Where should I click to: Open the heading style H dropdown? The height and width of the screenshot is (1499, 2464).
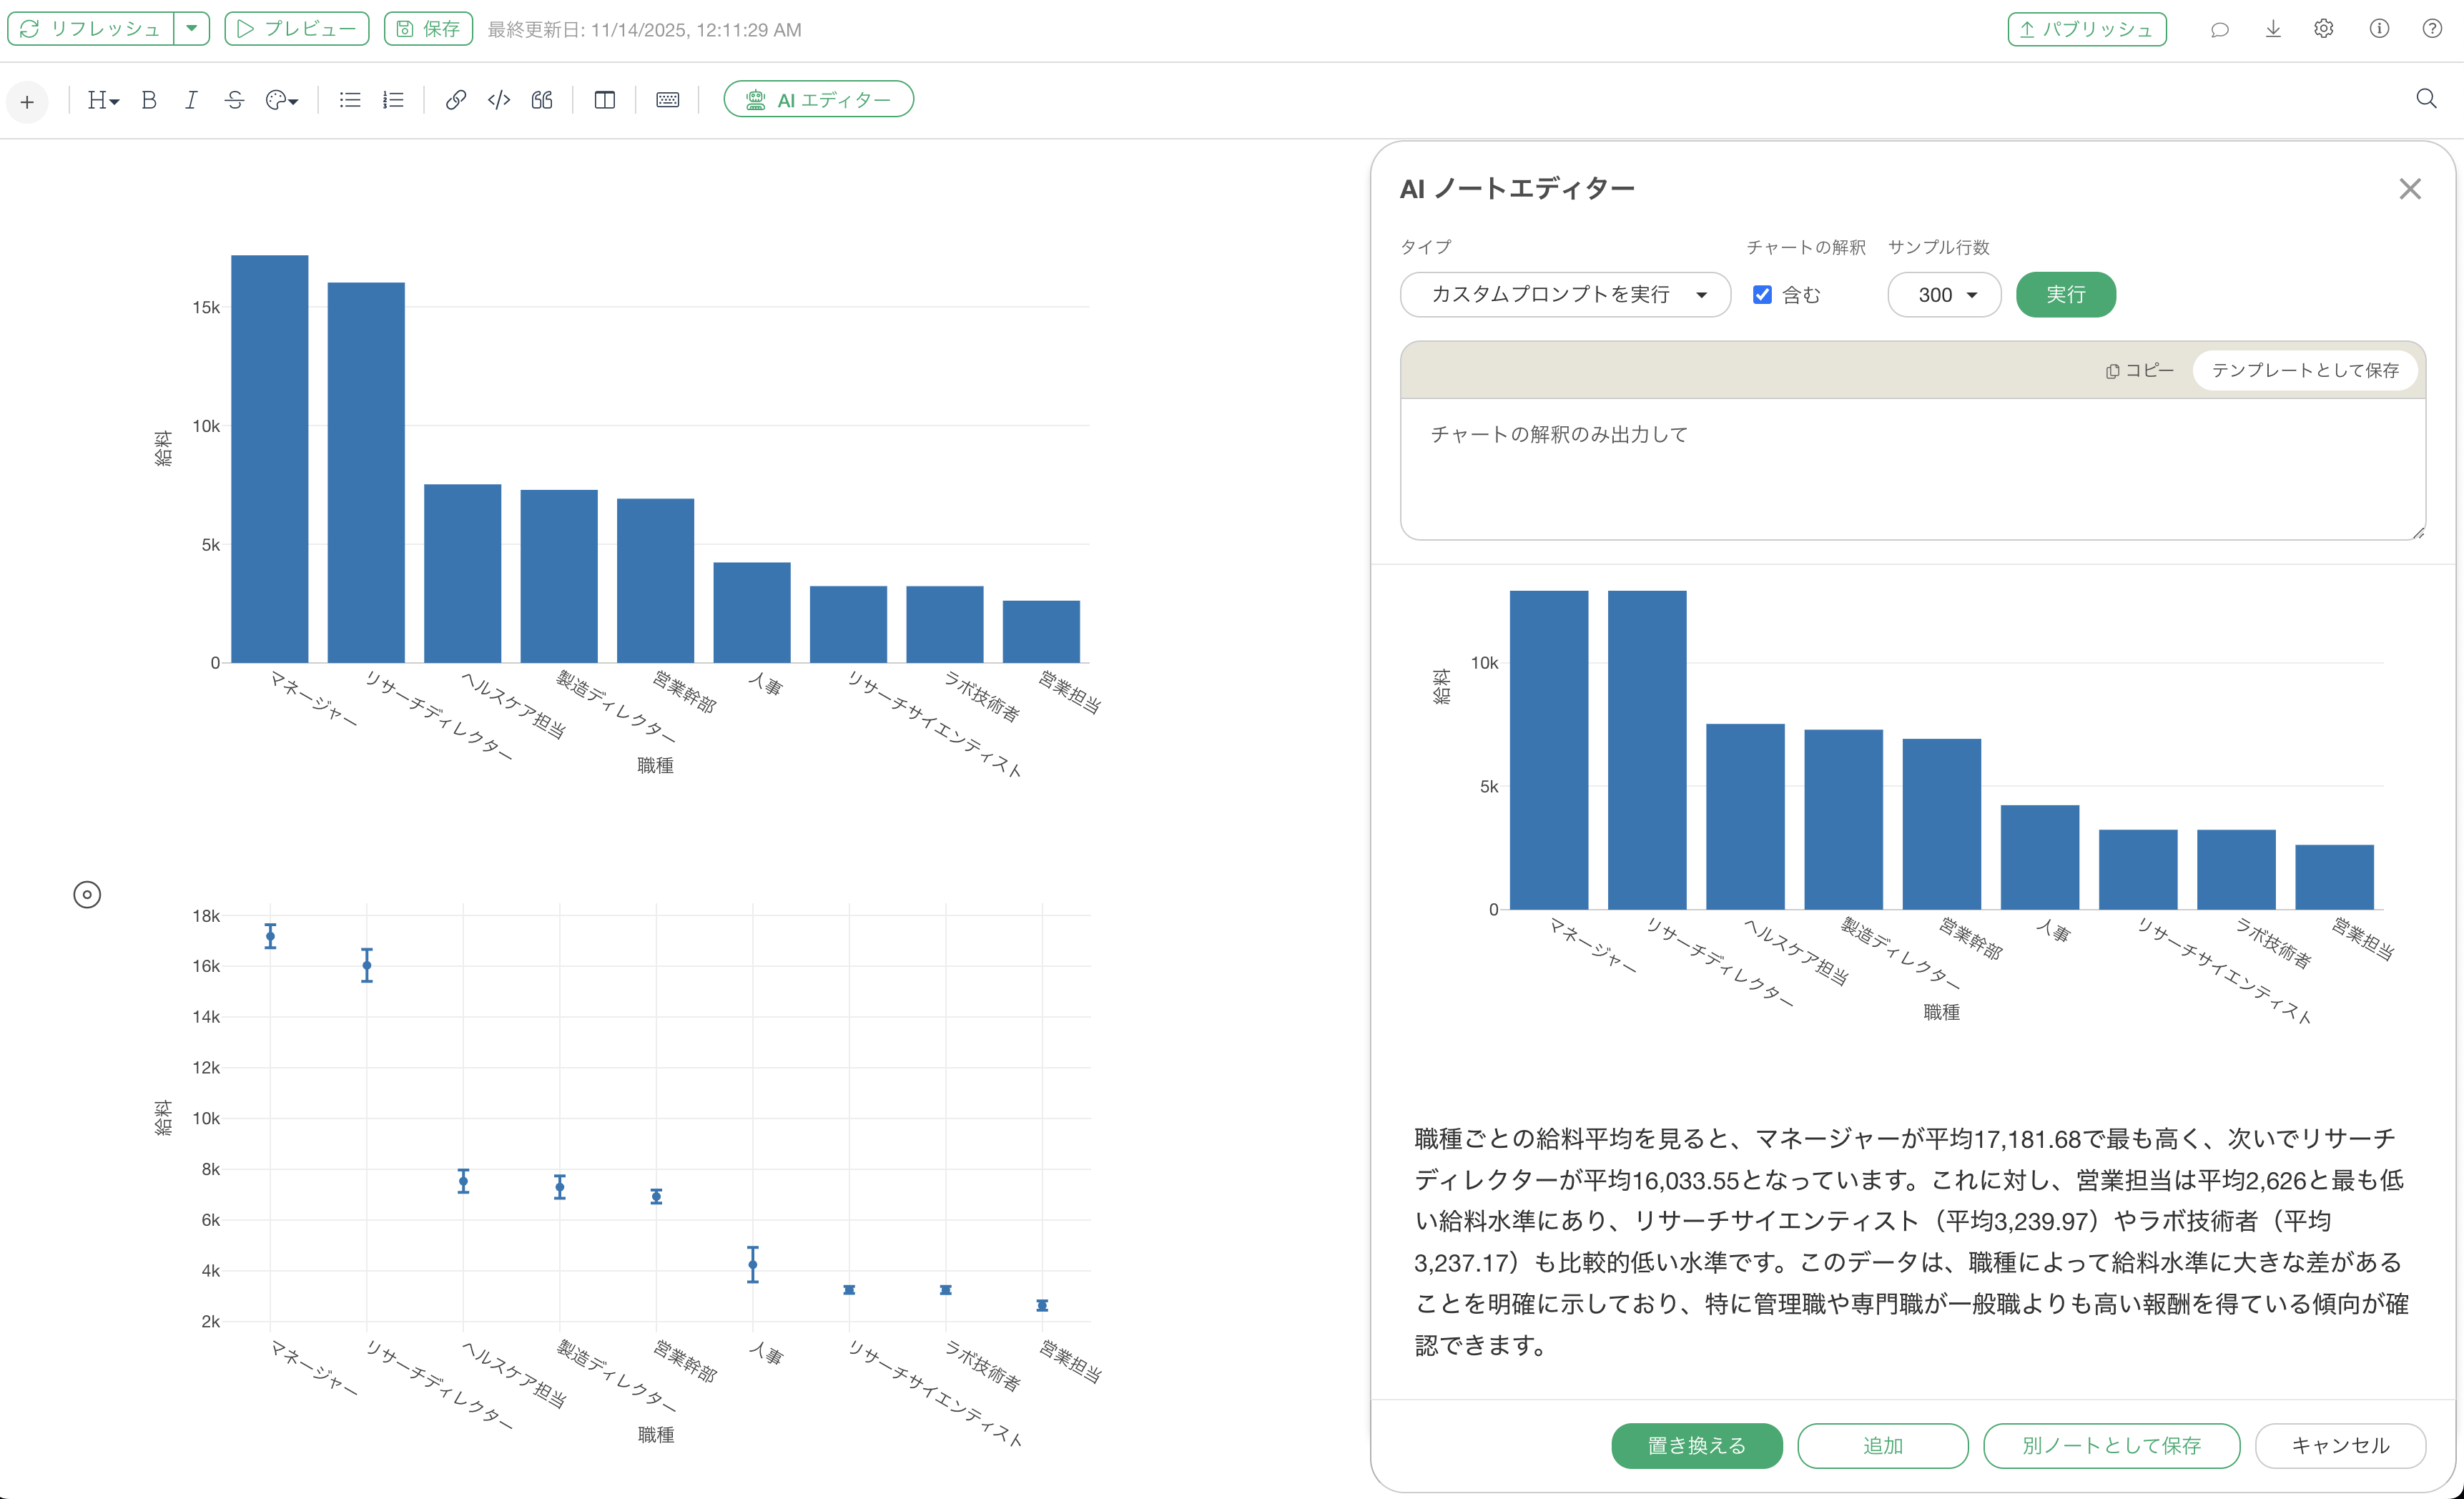[103, 100]
